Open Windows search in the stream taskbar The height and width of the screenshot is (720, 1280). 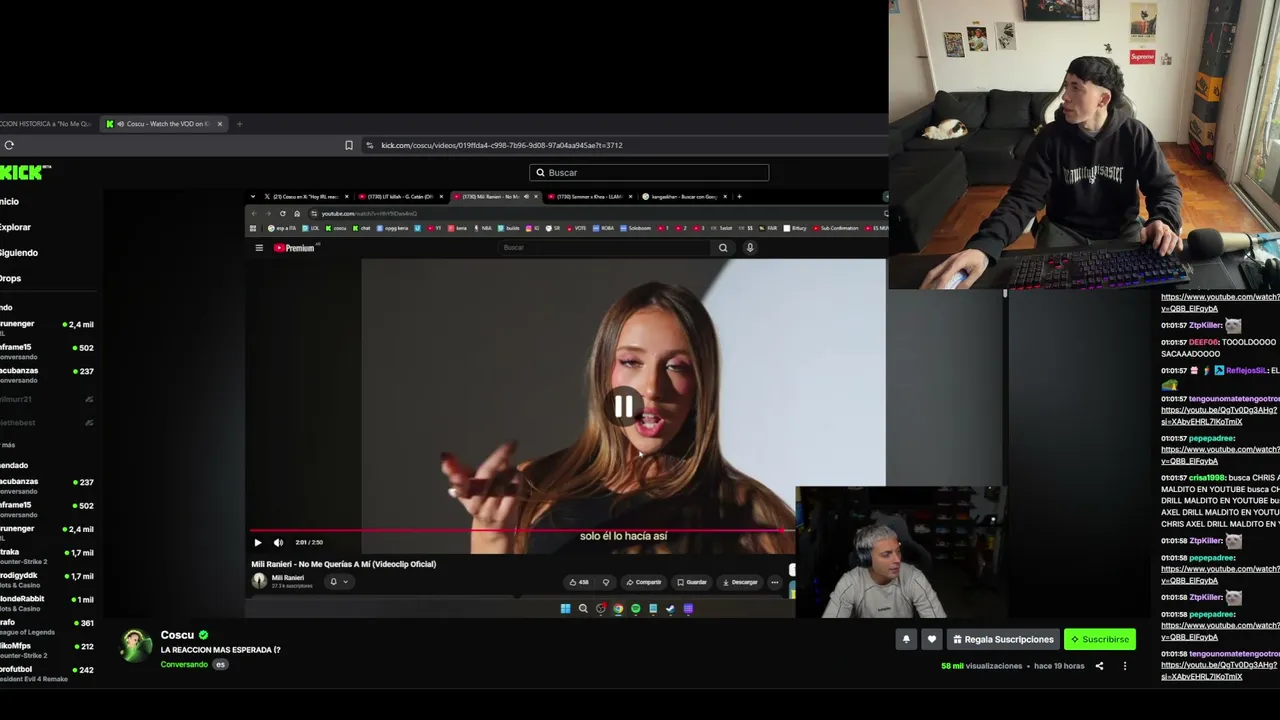click(x=583, y=608)
